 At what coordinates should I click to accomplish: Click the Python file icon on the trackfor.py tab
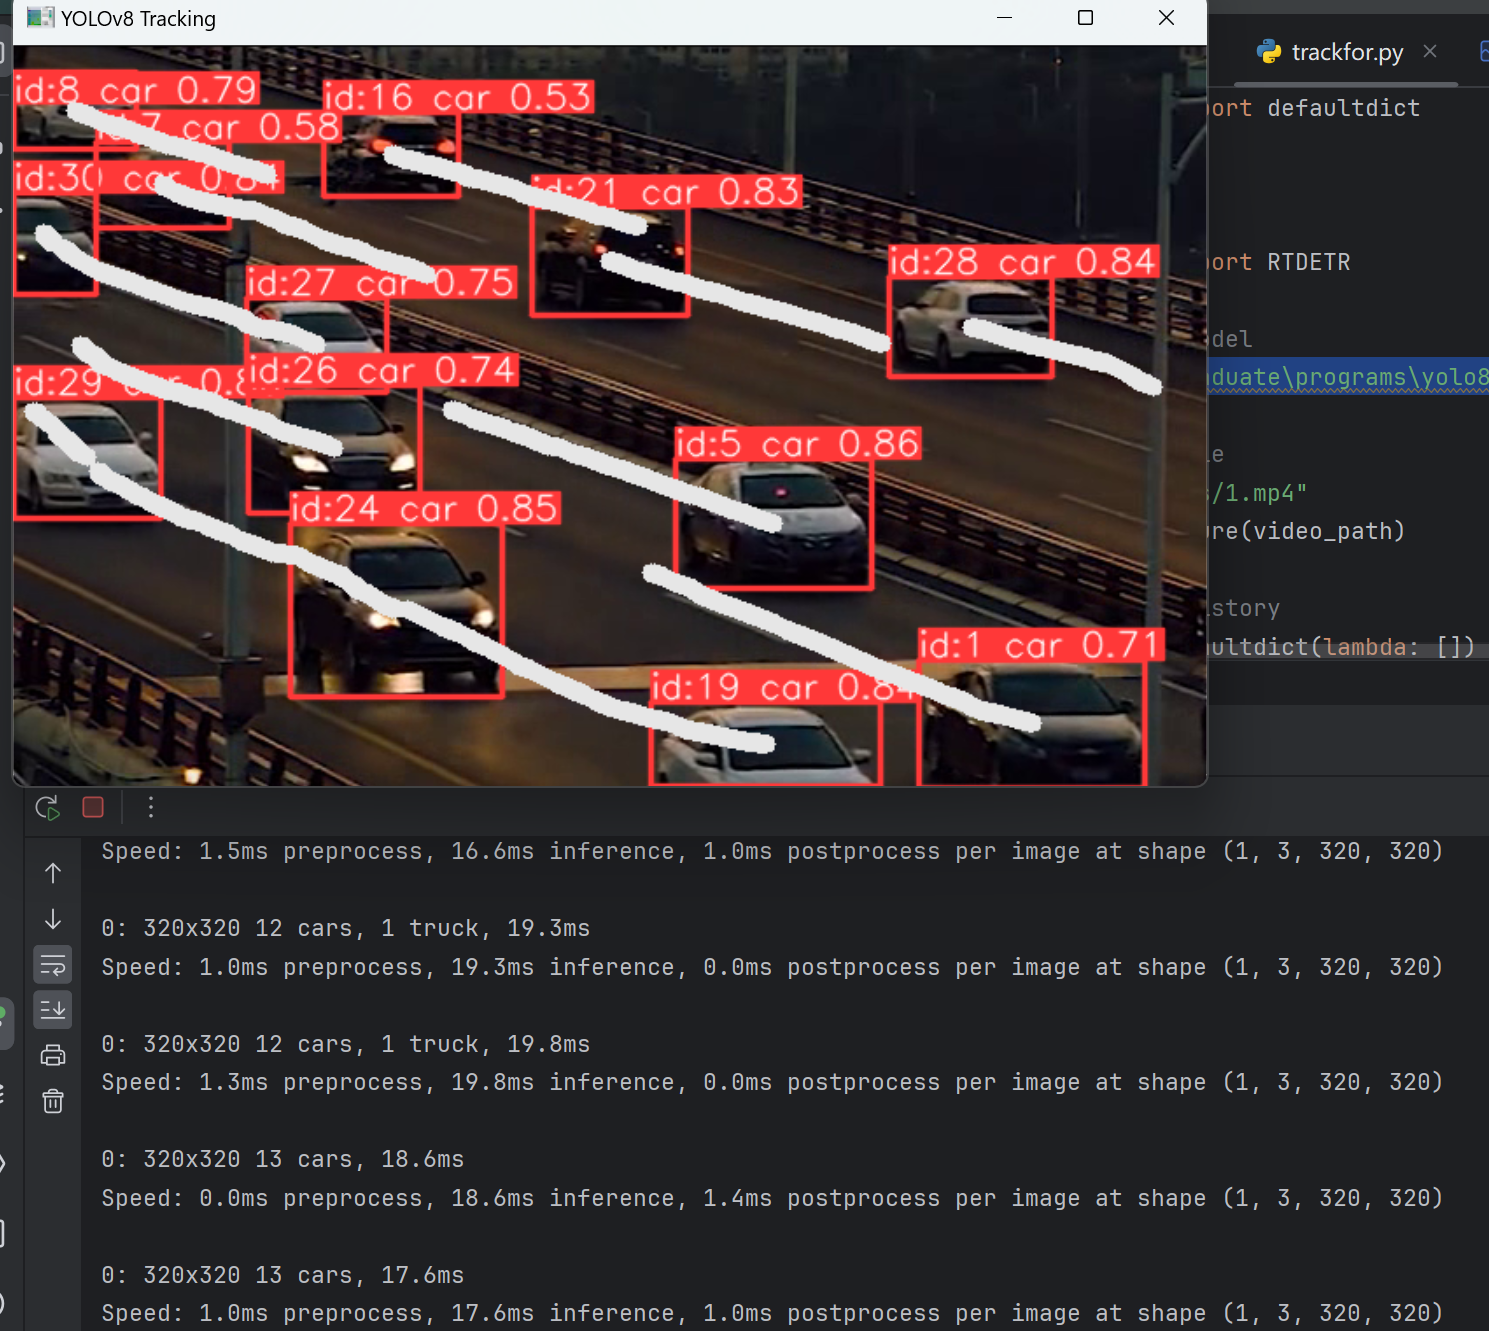point(1269,52)
